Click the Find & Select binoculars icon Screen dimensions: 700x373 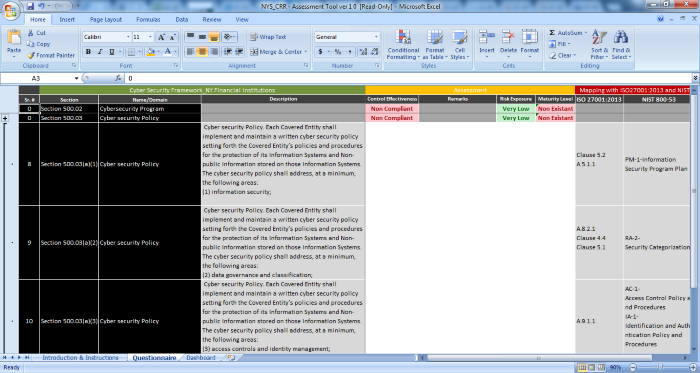click(621, 37)
